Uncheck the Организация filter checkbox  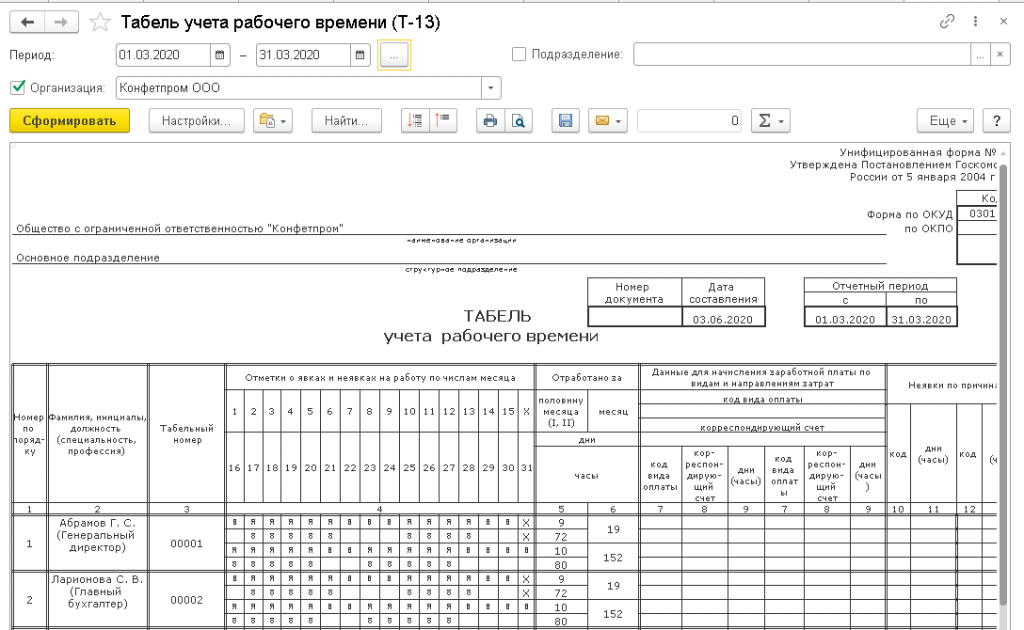[x=18, y=87]
